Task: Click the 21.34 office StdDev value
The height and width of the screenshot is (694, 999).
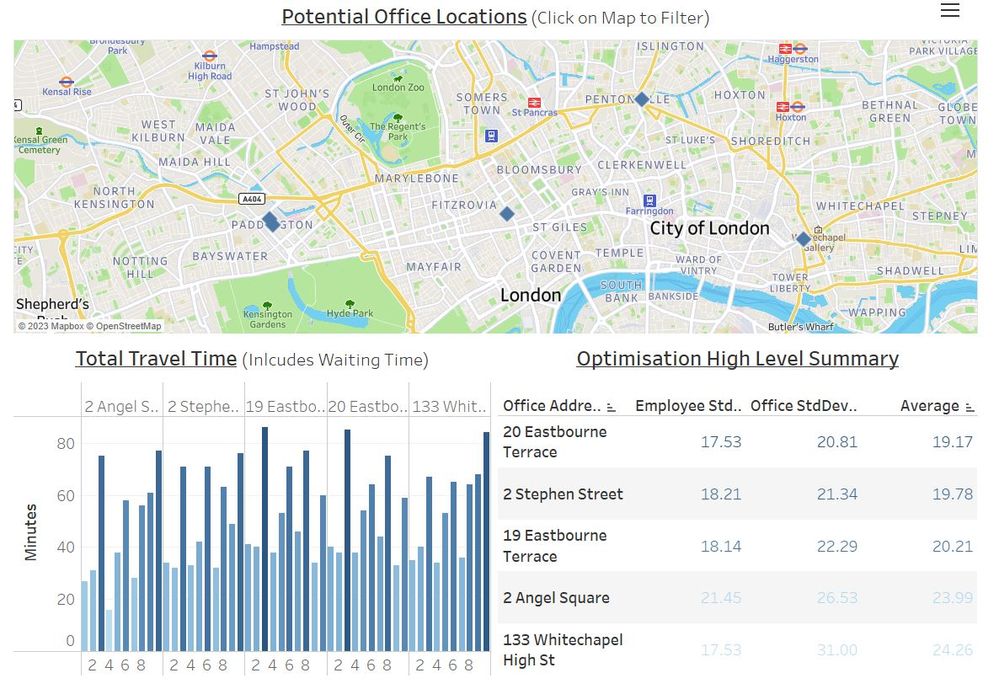Action: point(837,495)
